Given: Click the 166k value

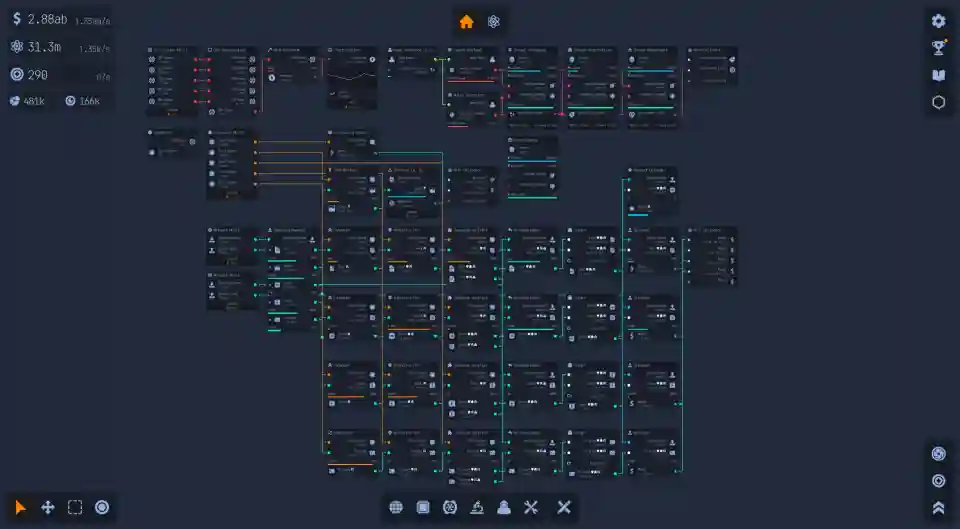Looking at the screenshot, I should pos(89,101).
